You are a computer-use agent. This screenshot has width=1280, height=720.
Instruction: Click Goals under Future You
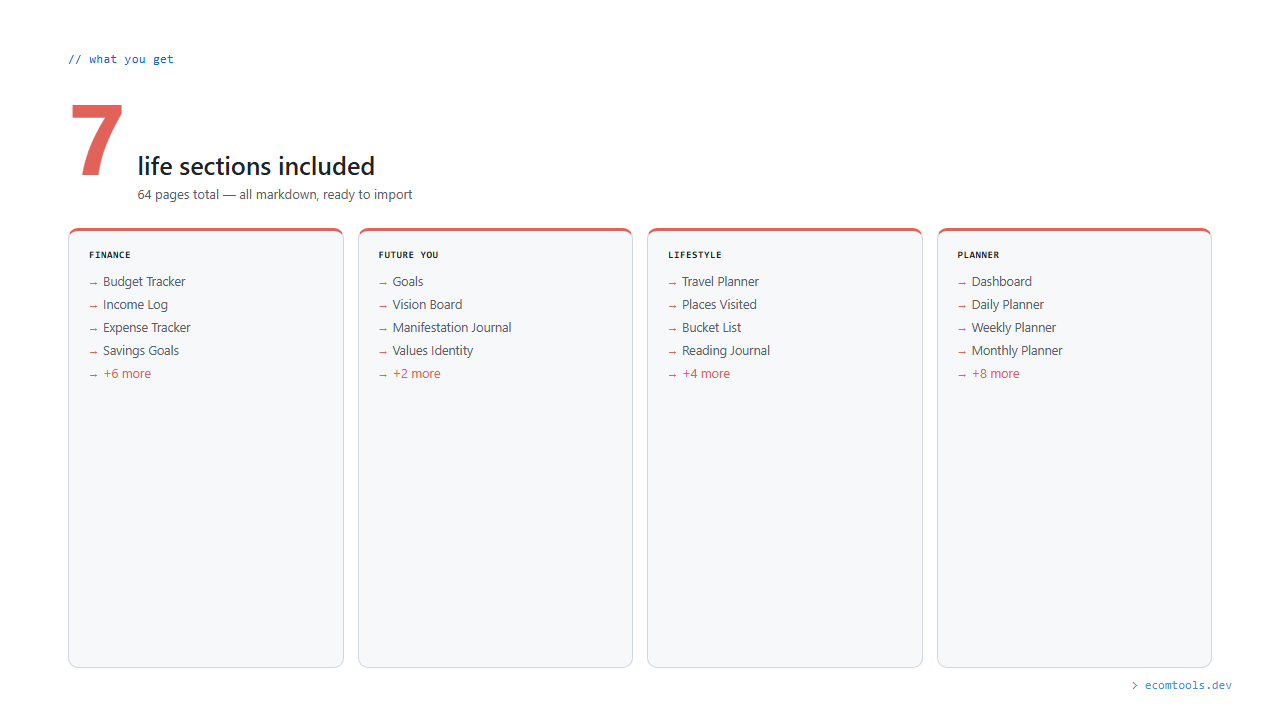pyautogui.click(x=408, y=282)
